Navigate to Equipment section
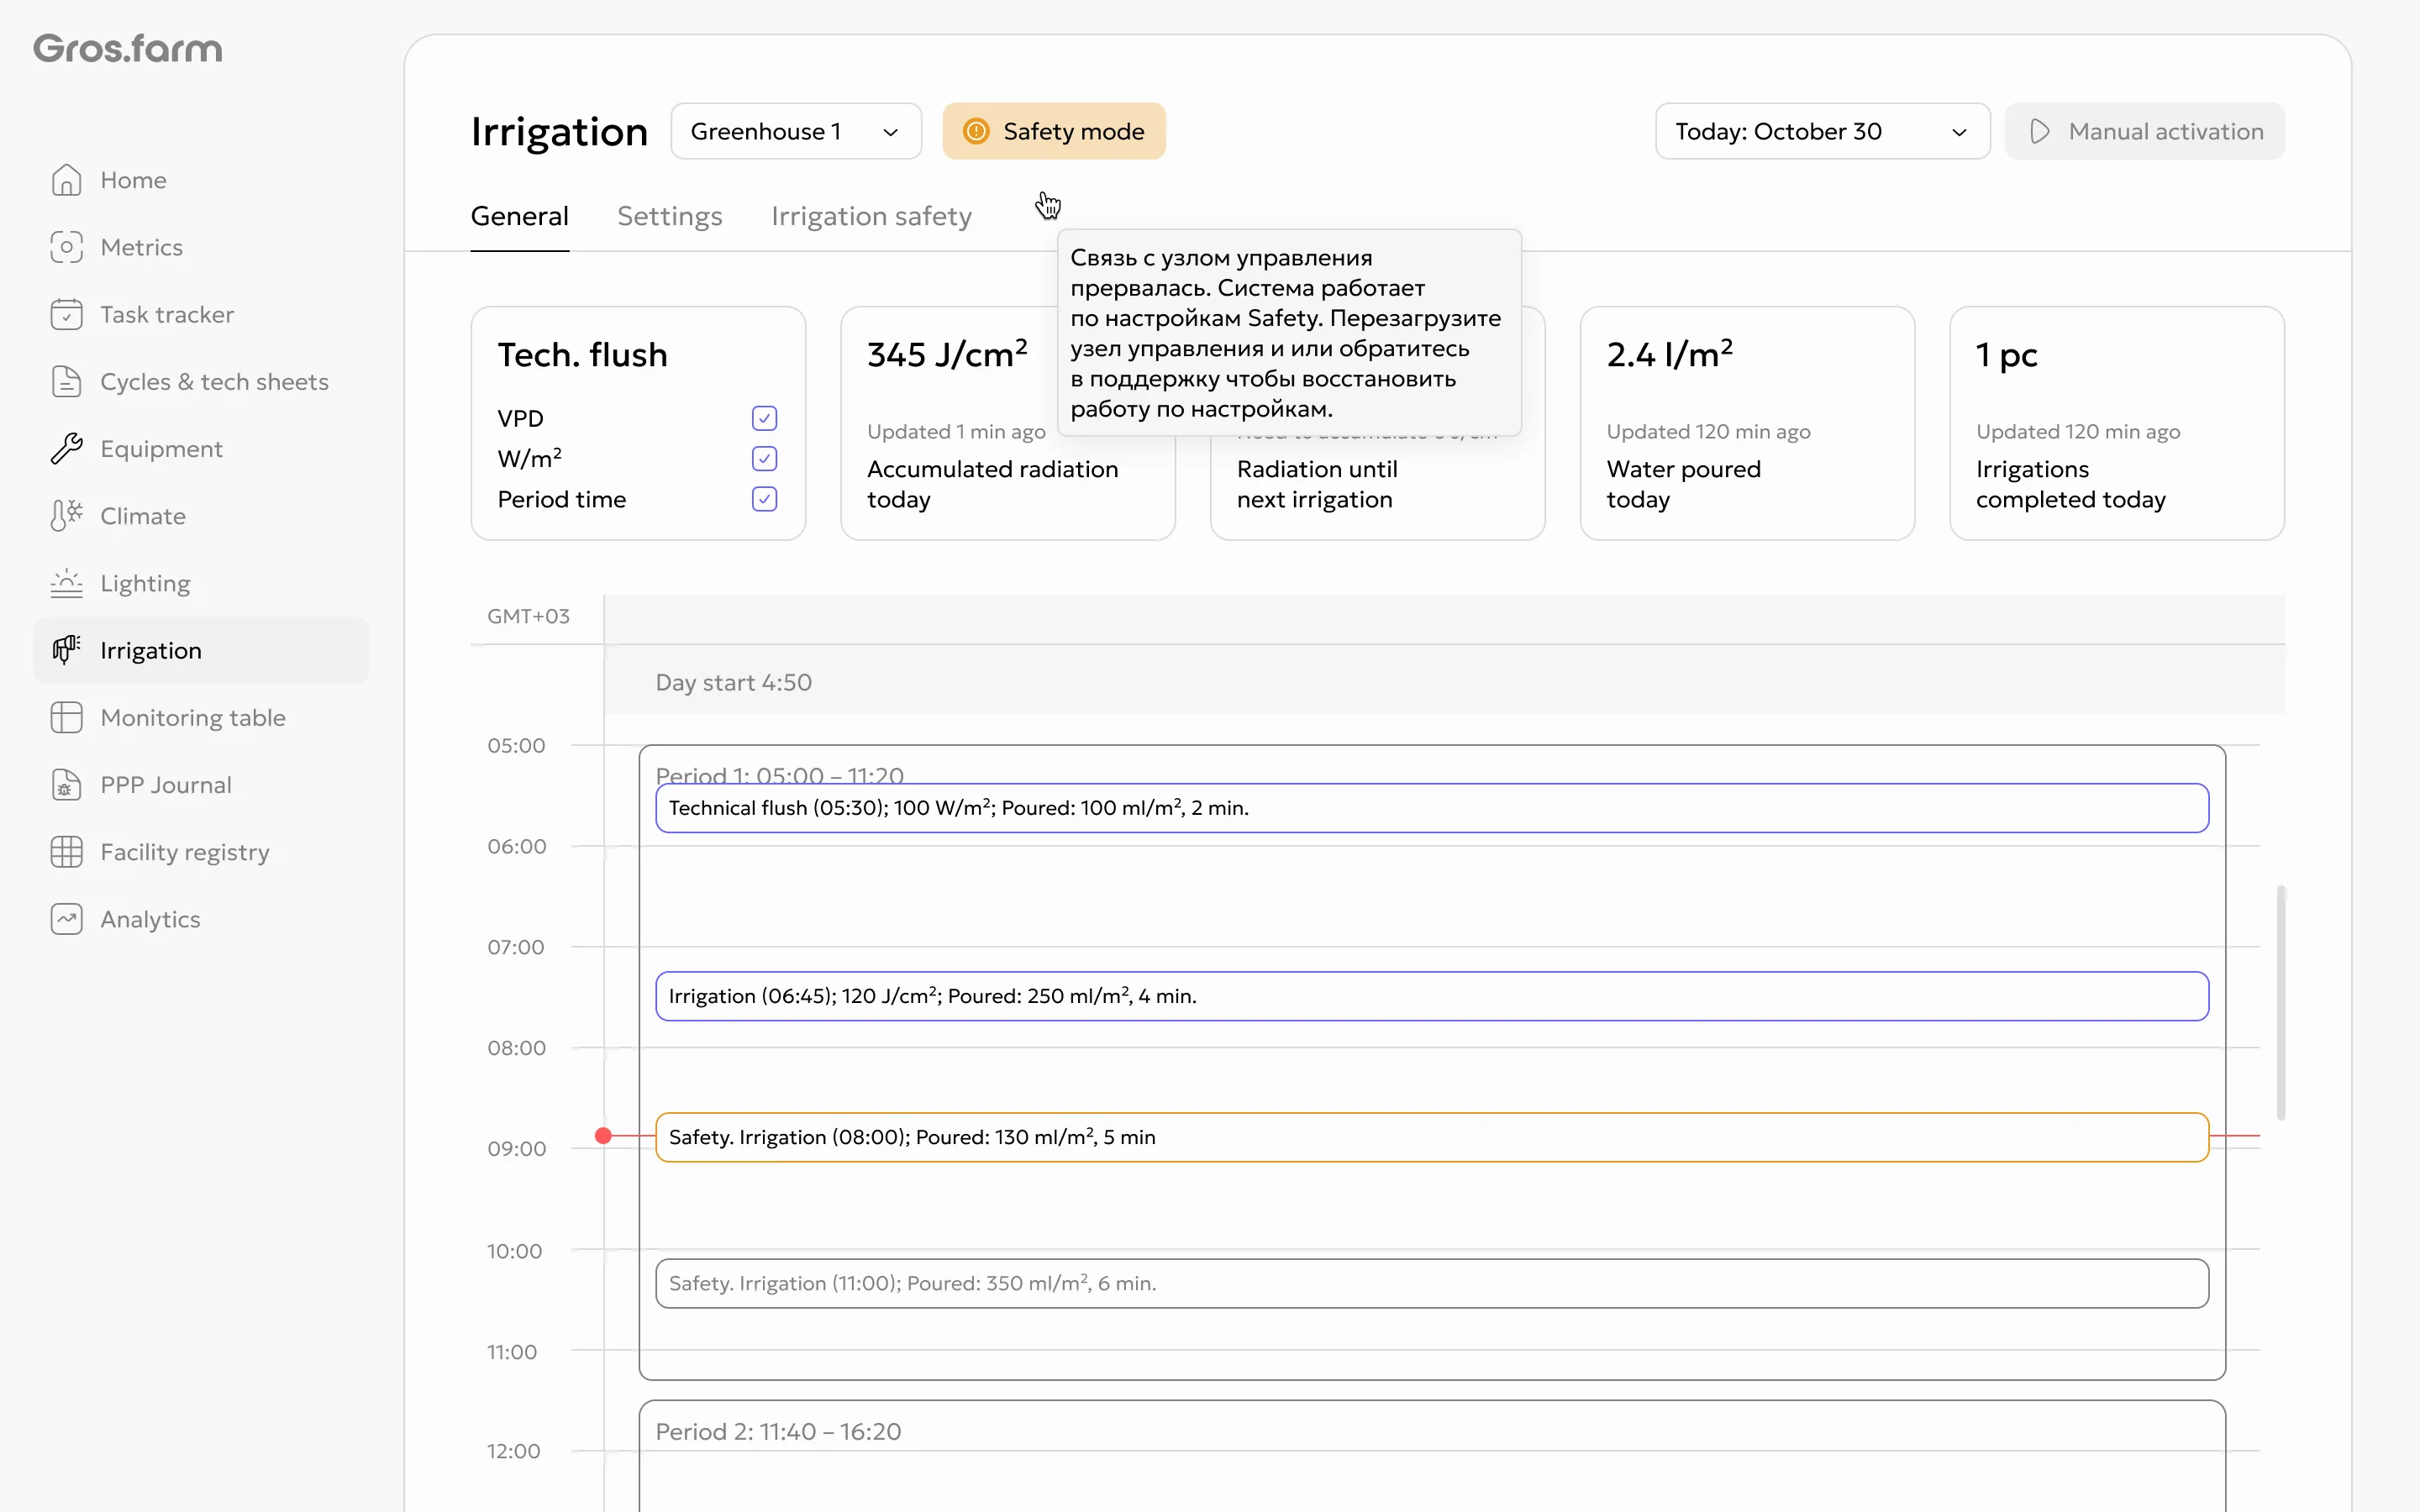 coord(201,449)
